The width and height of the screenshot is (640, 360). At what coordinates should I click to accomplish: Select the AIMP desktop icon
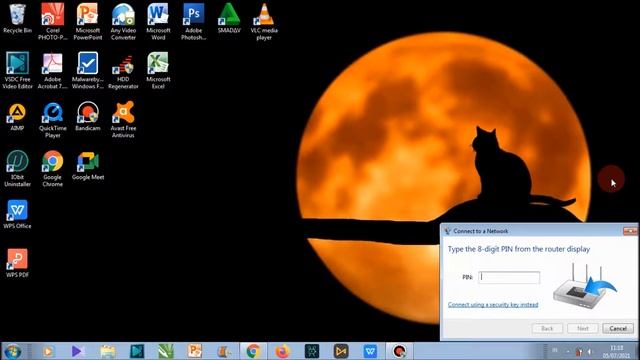point(17,117)
